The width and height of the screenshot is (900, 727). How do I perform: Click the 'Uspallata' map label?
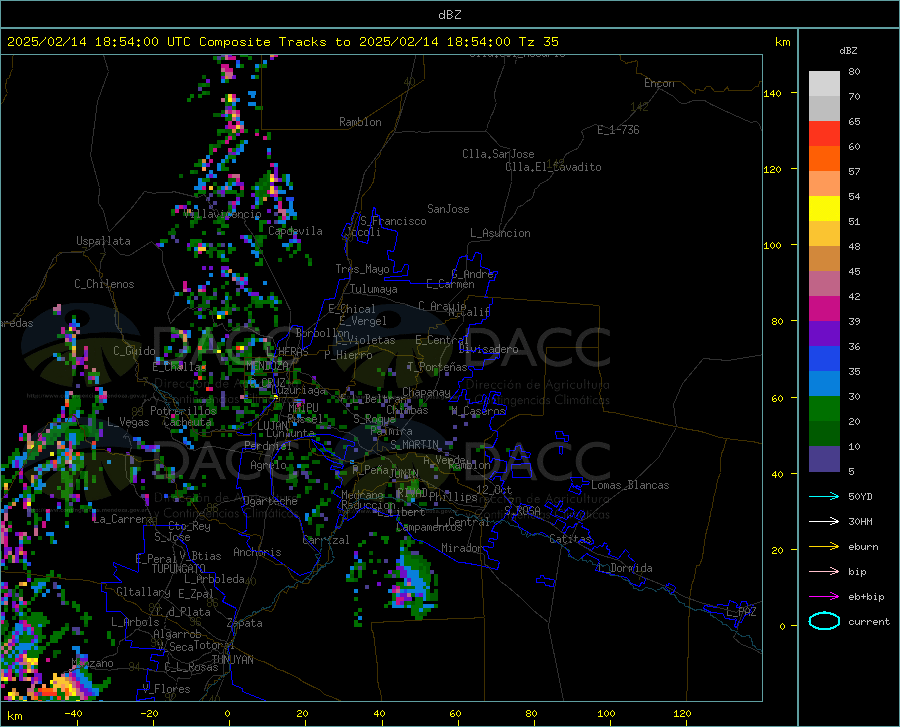point(103,241)
